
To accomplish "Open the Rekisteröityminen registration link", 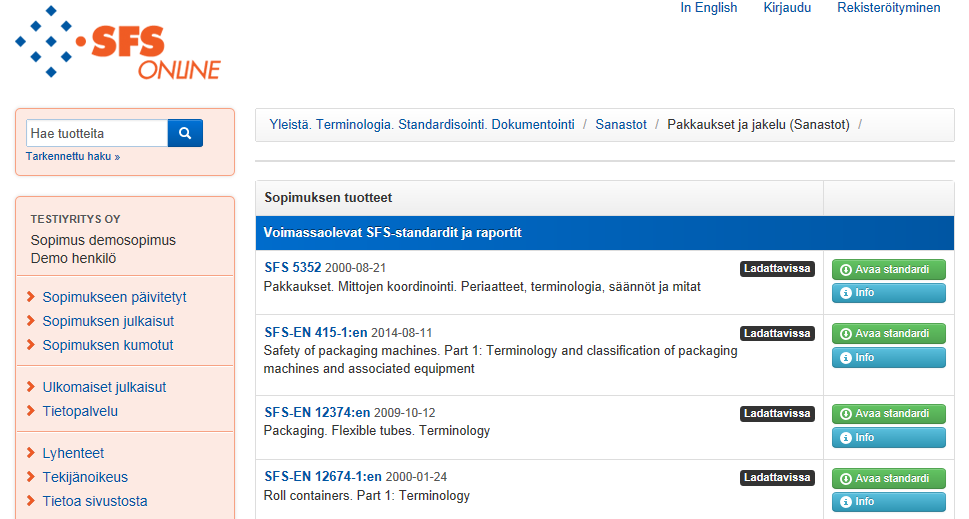I will pyautogui.click(x=889, y=7).
